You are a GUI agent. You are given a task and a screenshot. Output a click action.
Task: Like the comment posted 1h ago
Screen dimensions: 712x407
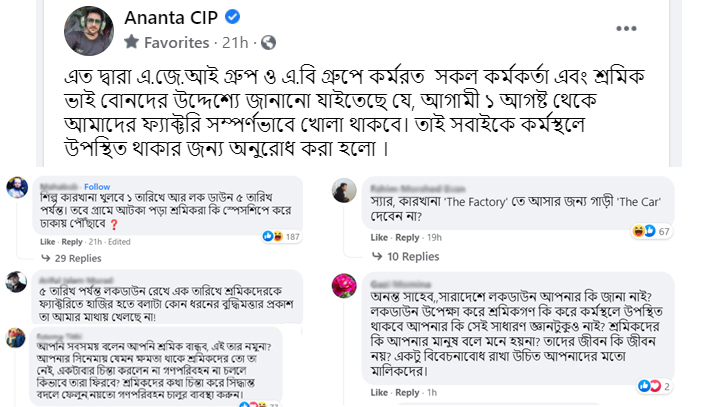[x=379, y=392]
